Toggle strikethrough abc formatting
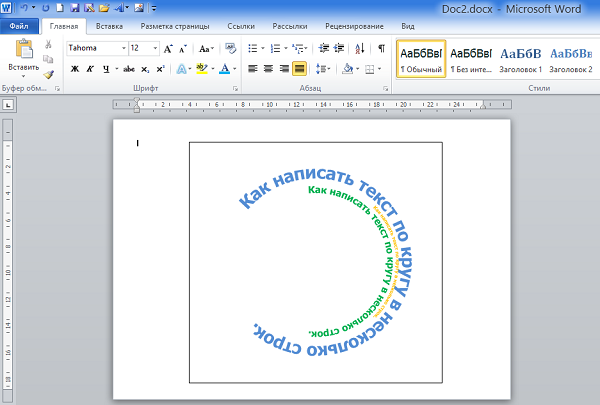 point(129,69)
